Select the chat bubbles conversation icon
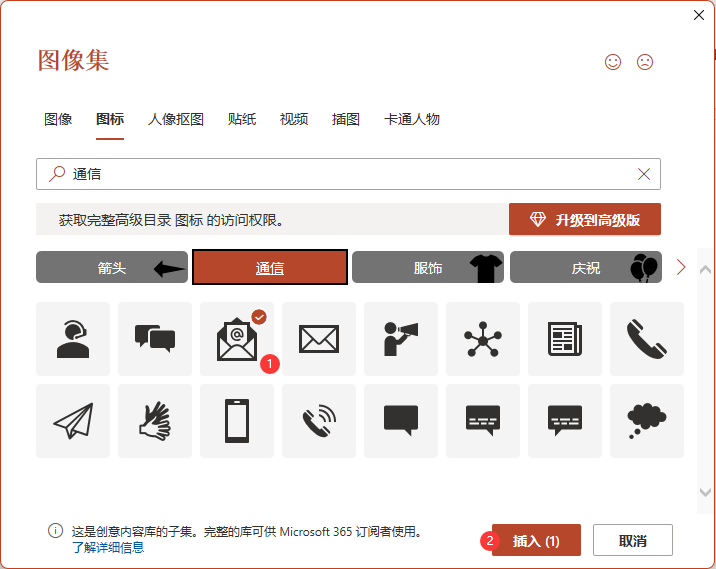The width and height of the screenshot is (716, 569). (x=155, y=339)
